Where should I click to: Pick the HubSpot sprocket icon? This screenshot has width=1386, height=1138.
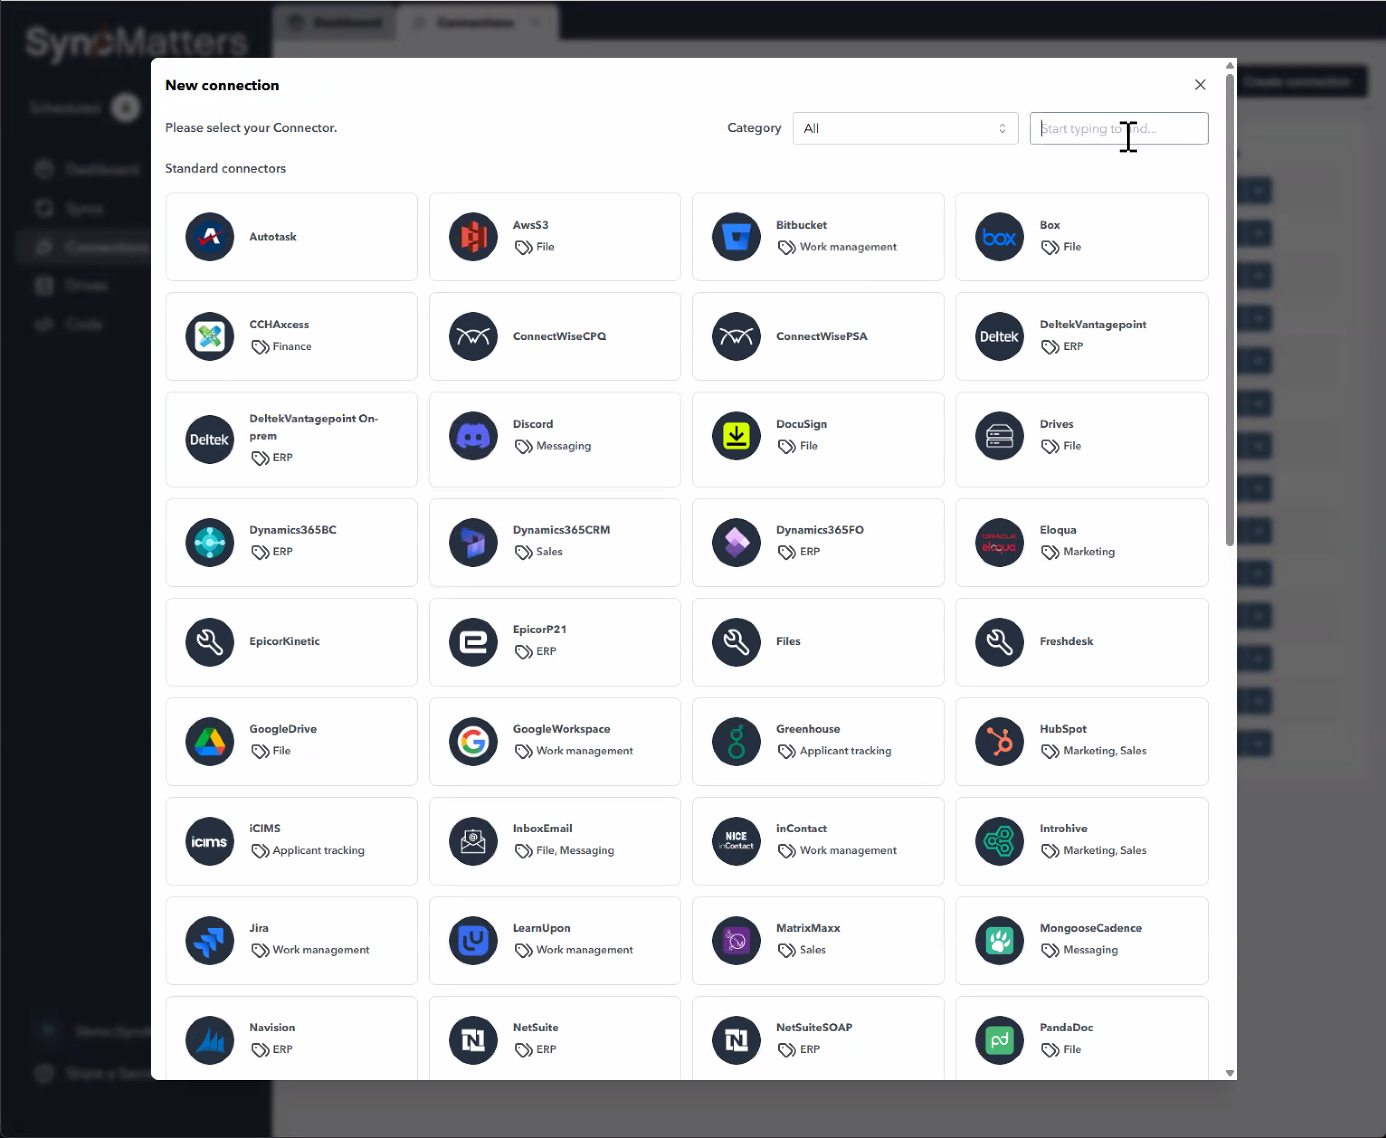click(x=999, y=741)
